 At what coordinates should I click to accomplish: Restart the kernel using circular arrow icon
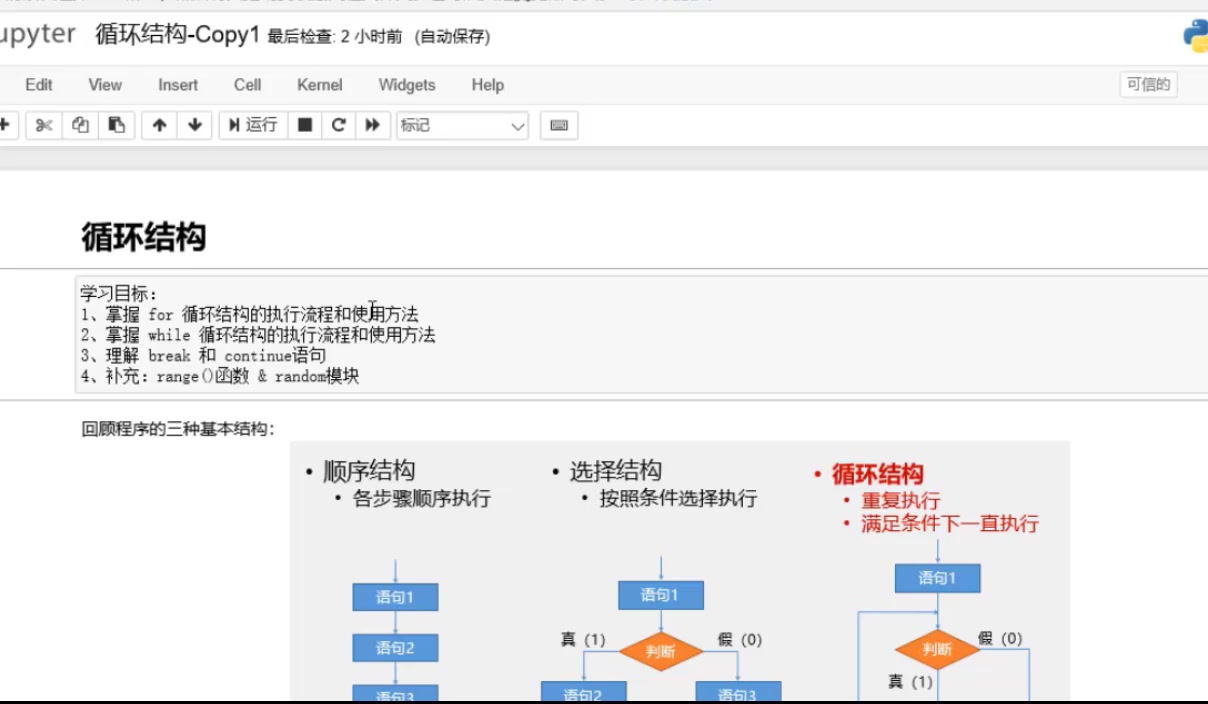339,125
